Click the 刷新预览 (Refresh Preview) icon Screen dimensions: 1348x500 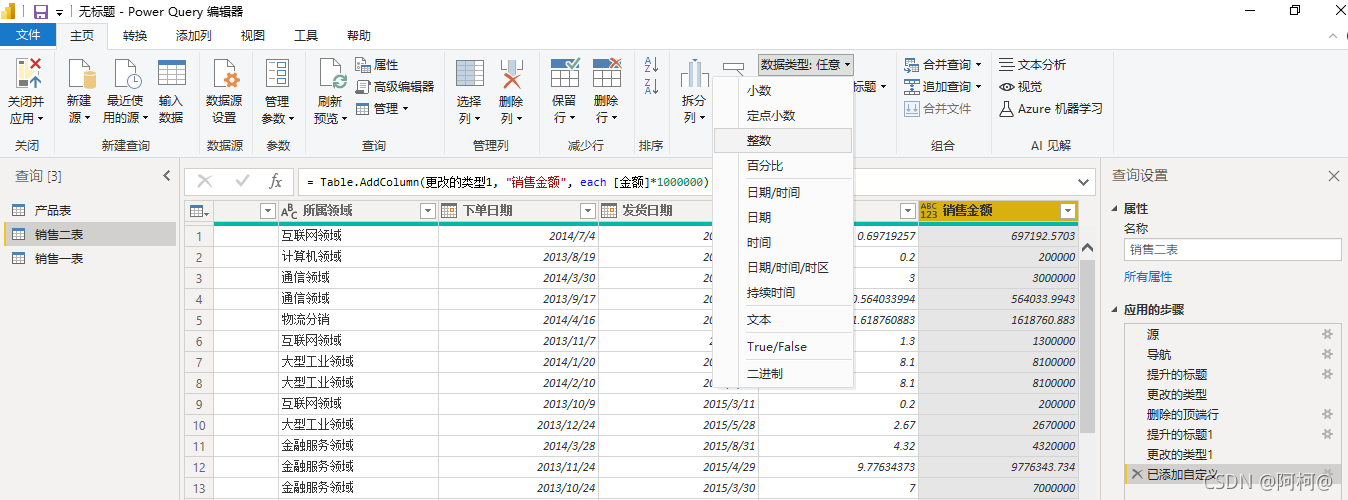click(333, 73)
